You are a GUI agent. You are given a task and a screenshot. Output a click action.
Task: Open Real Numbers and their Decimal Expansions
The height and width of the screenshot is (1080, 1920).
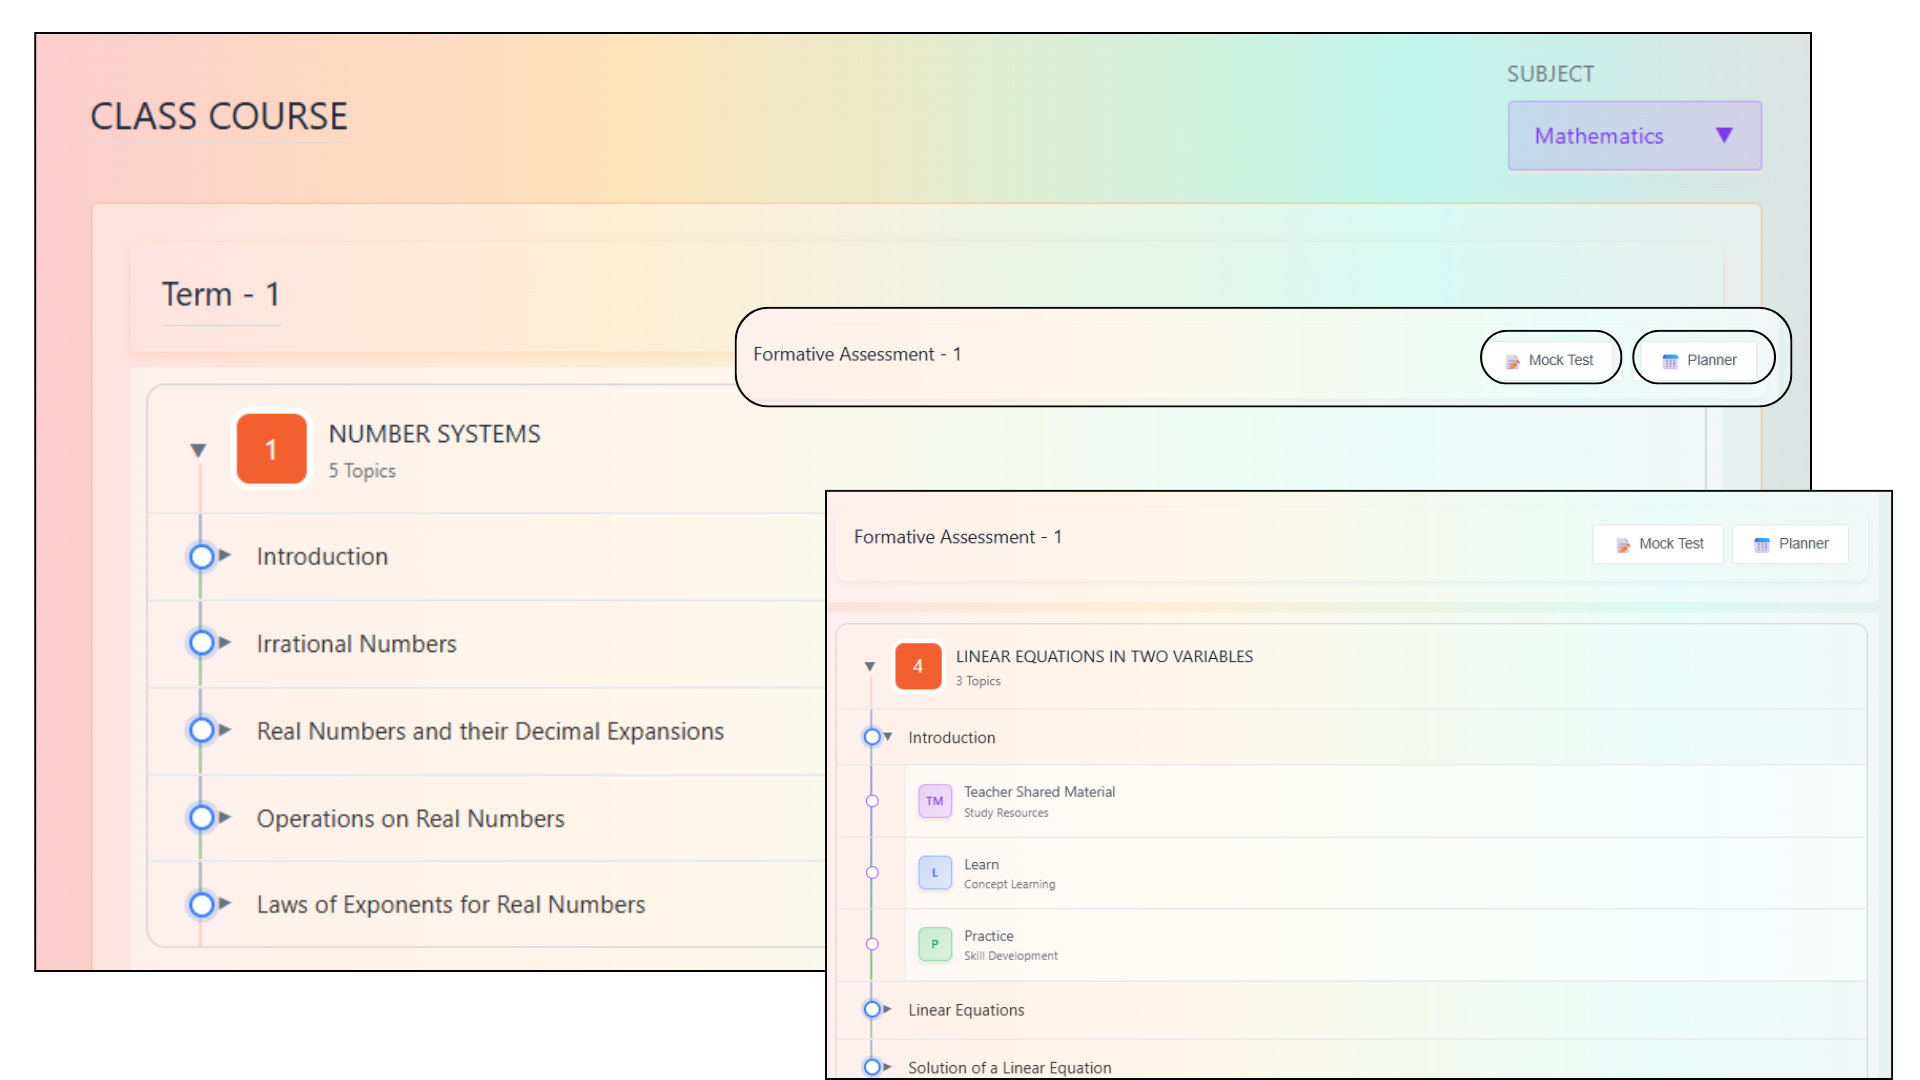tap(489, 731)
